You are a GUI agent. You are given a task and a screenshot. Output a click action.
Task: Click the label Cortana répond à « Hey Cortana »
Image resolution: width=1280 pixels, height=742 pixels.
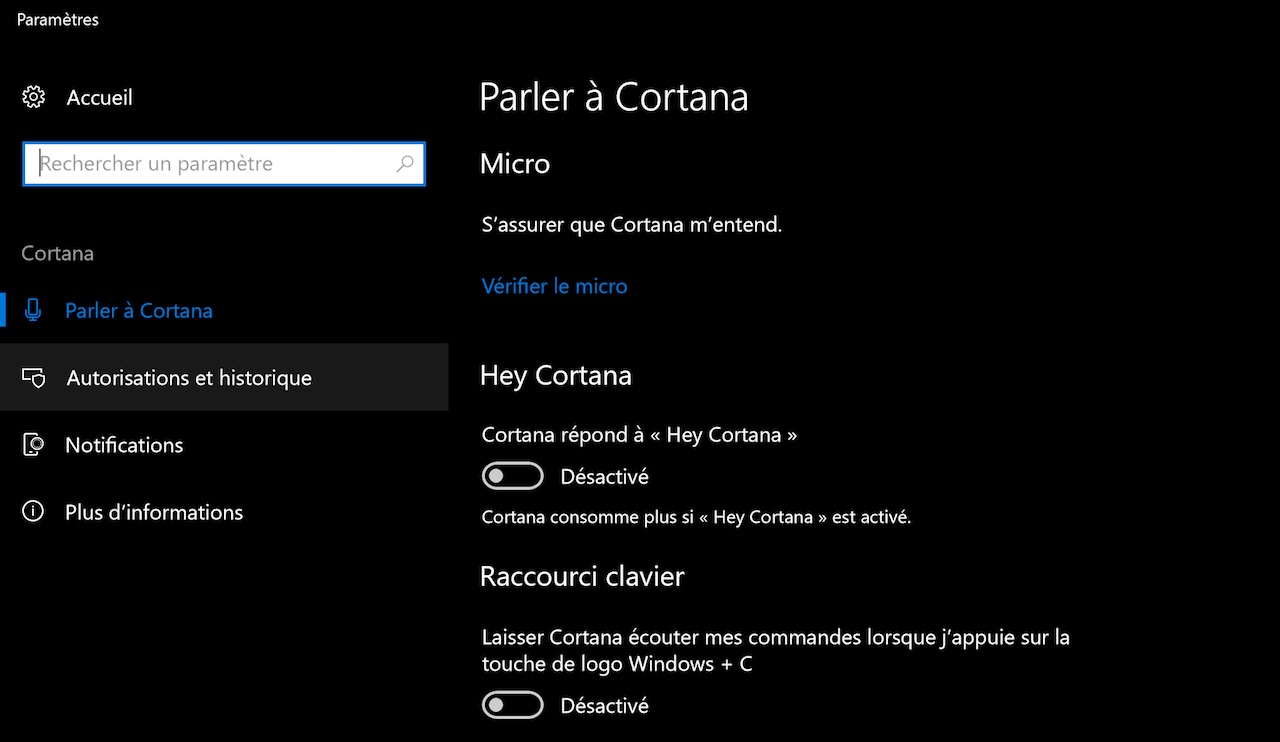click(x=640, y=435)
